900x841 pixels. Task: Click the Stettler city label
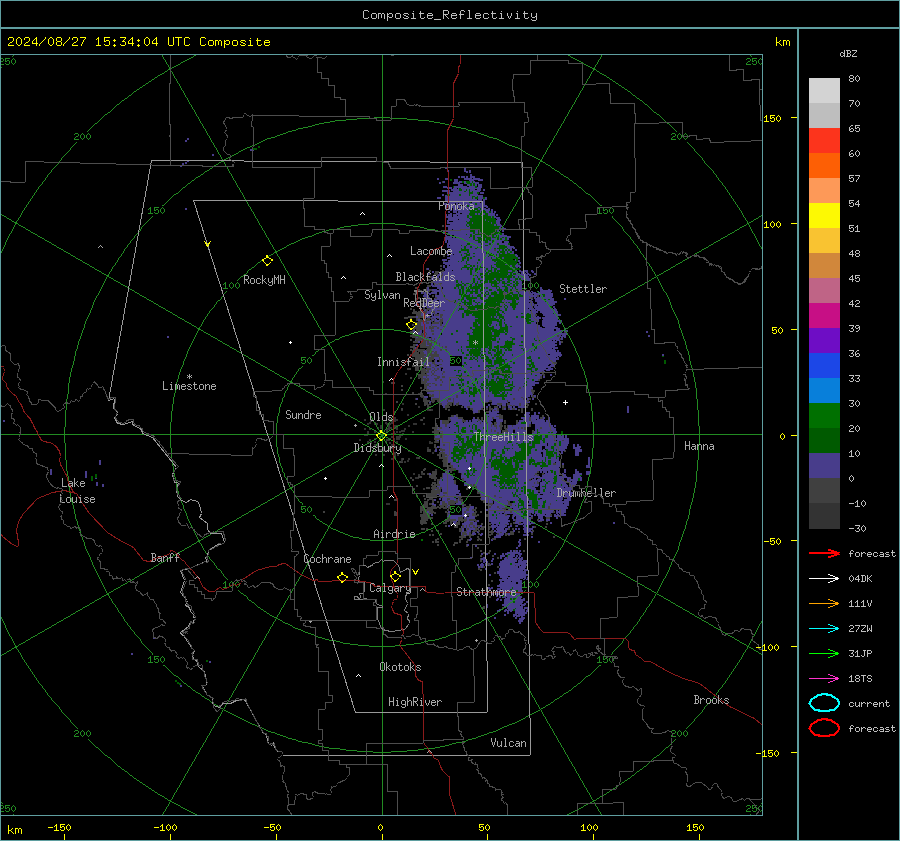click(583, 289)
